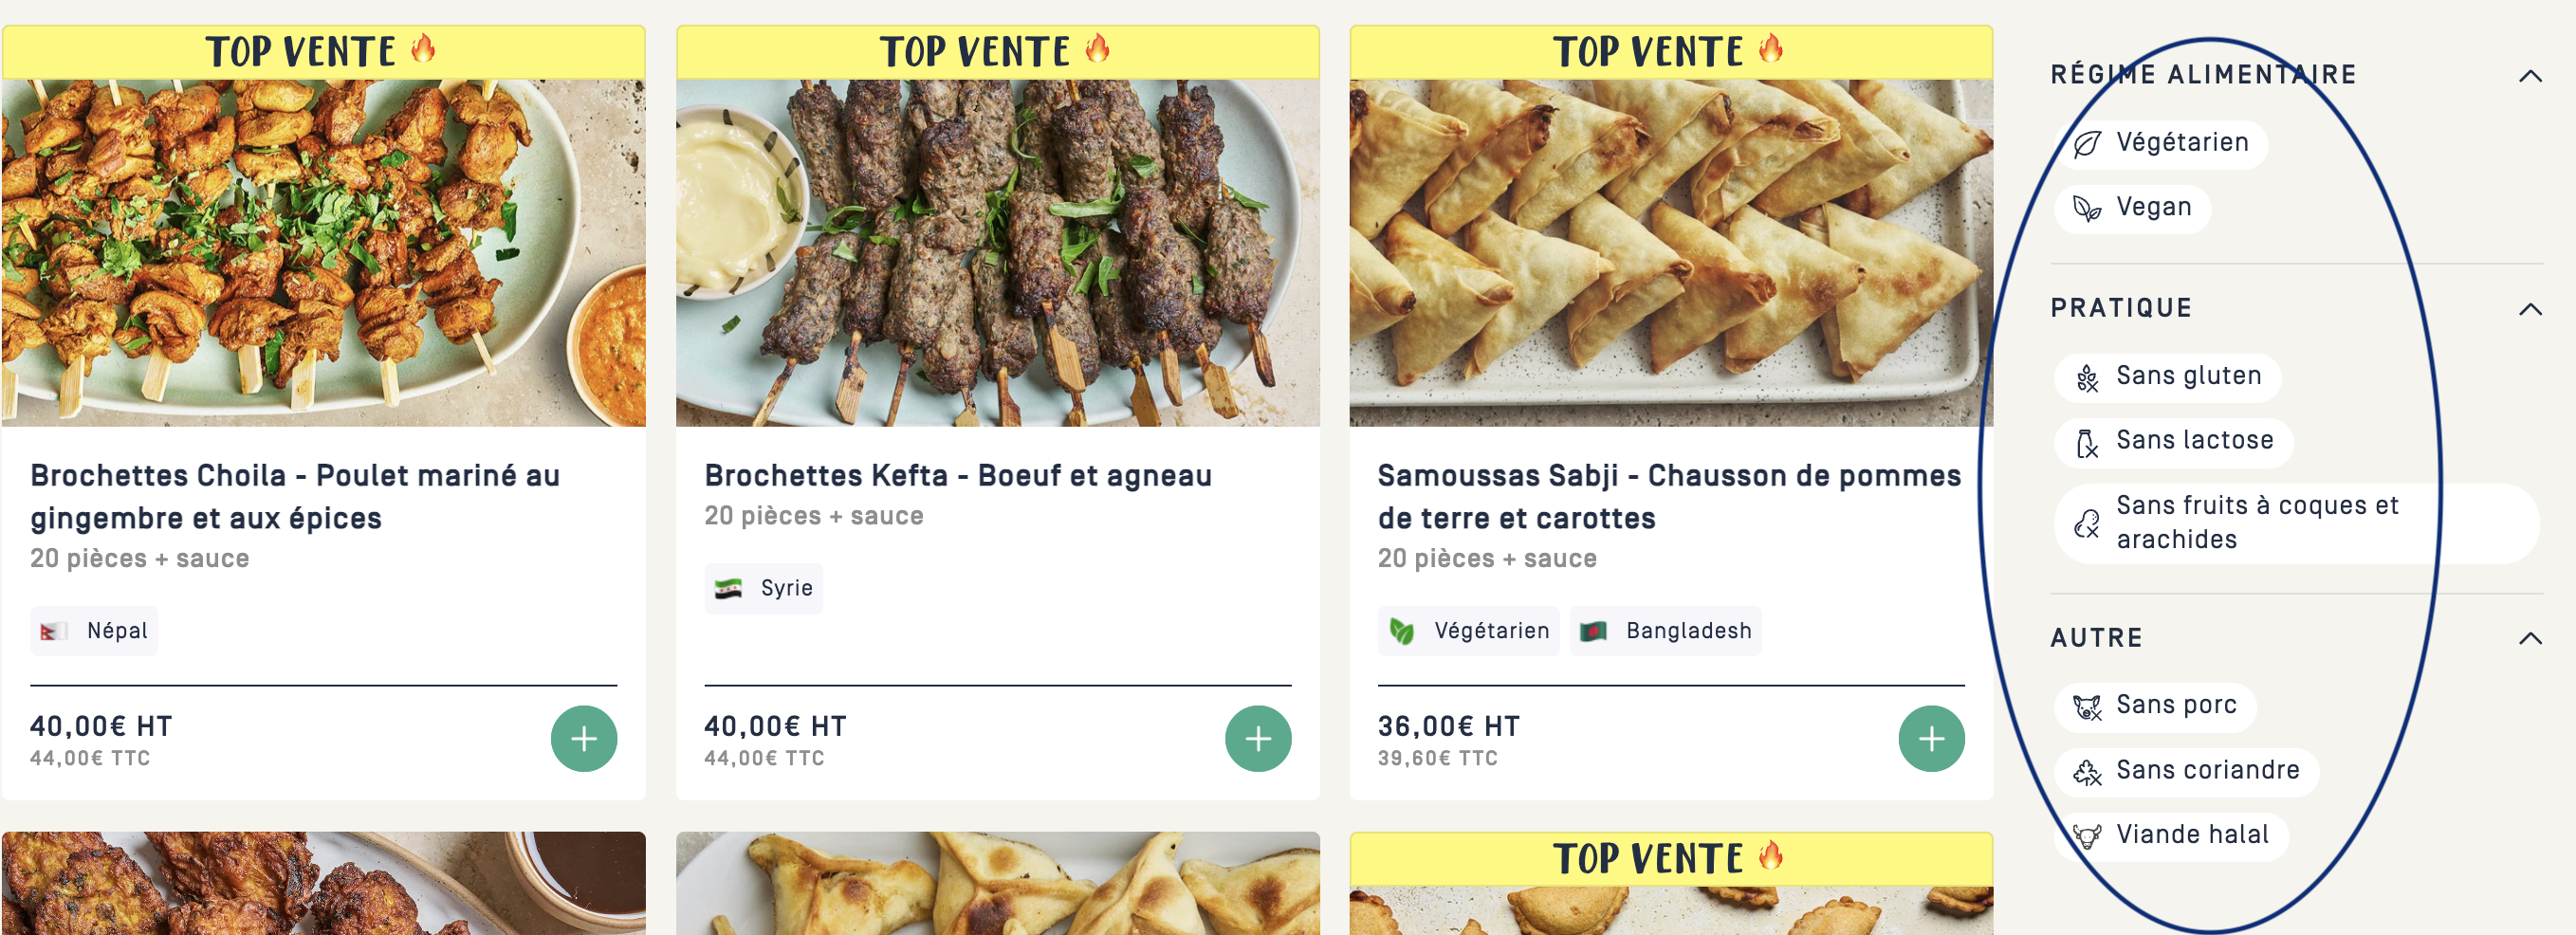2576x935 pixels.
Task: Add Brochettes Kefta to the cart
Action: pos(1258,739)
